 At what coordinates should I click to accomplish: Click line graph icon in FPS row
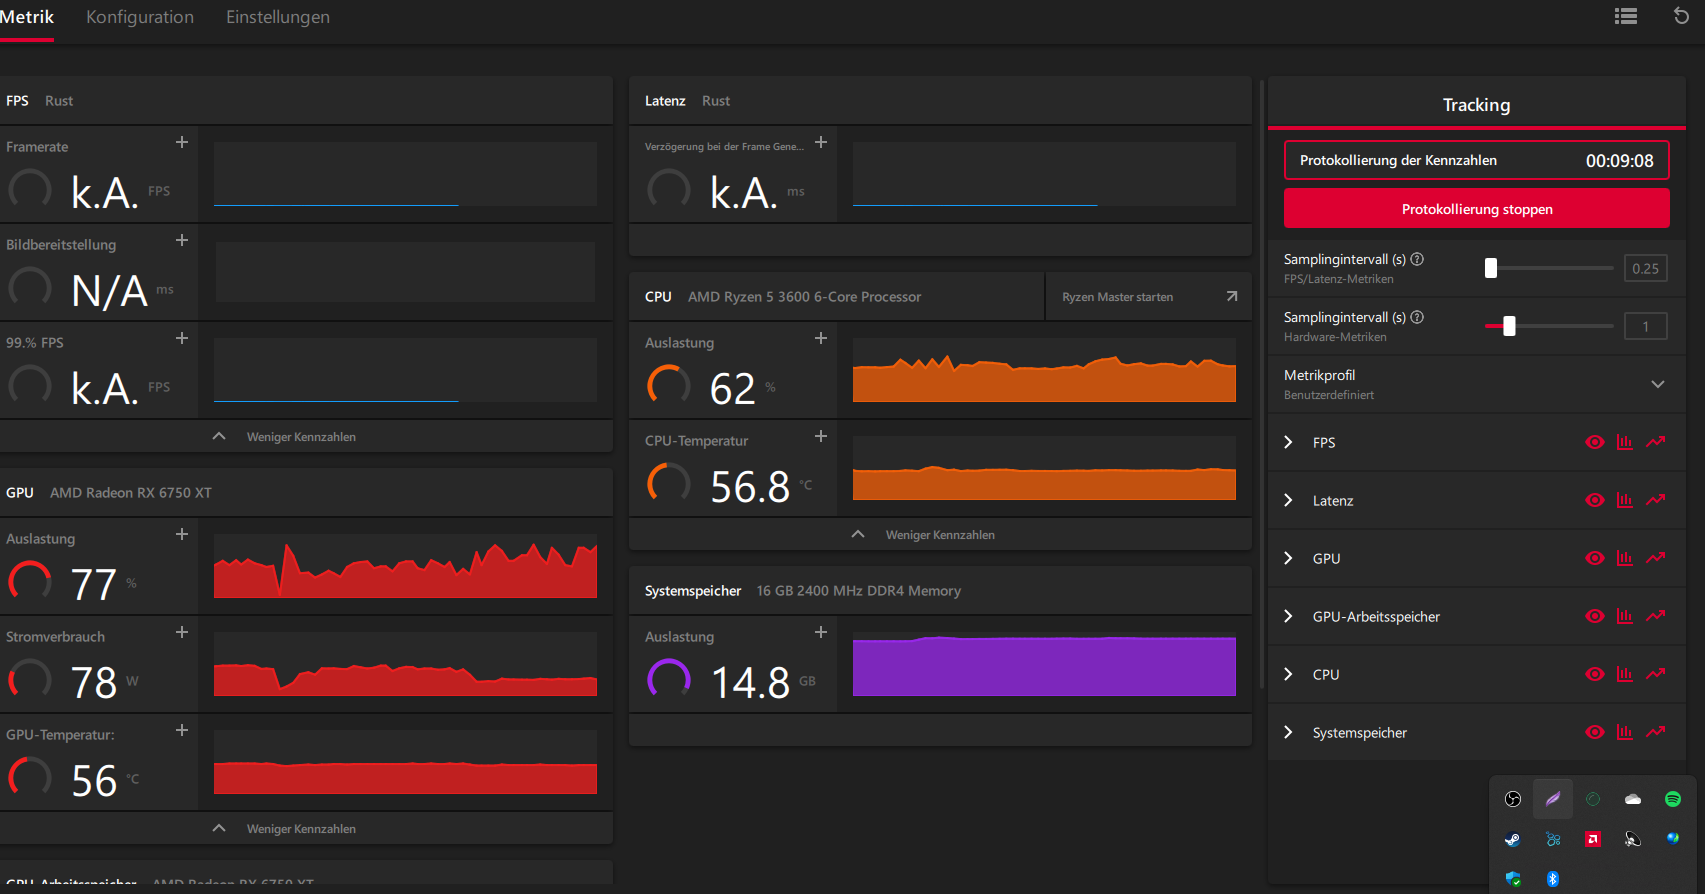pyautogui.click(x=1656, y=442)
